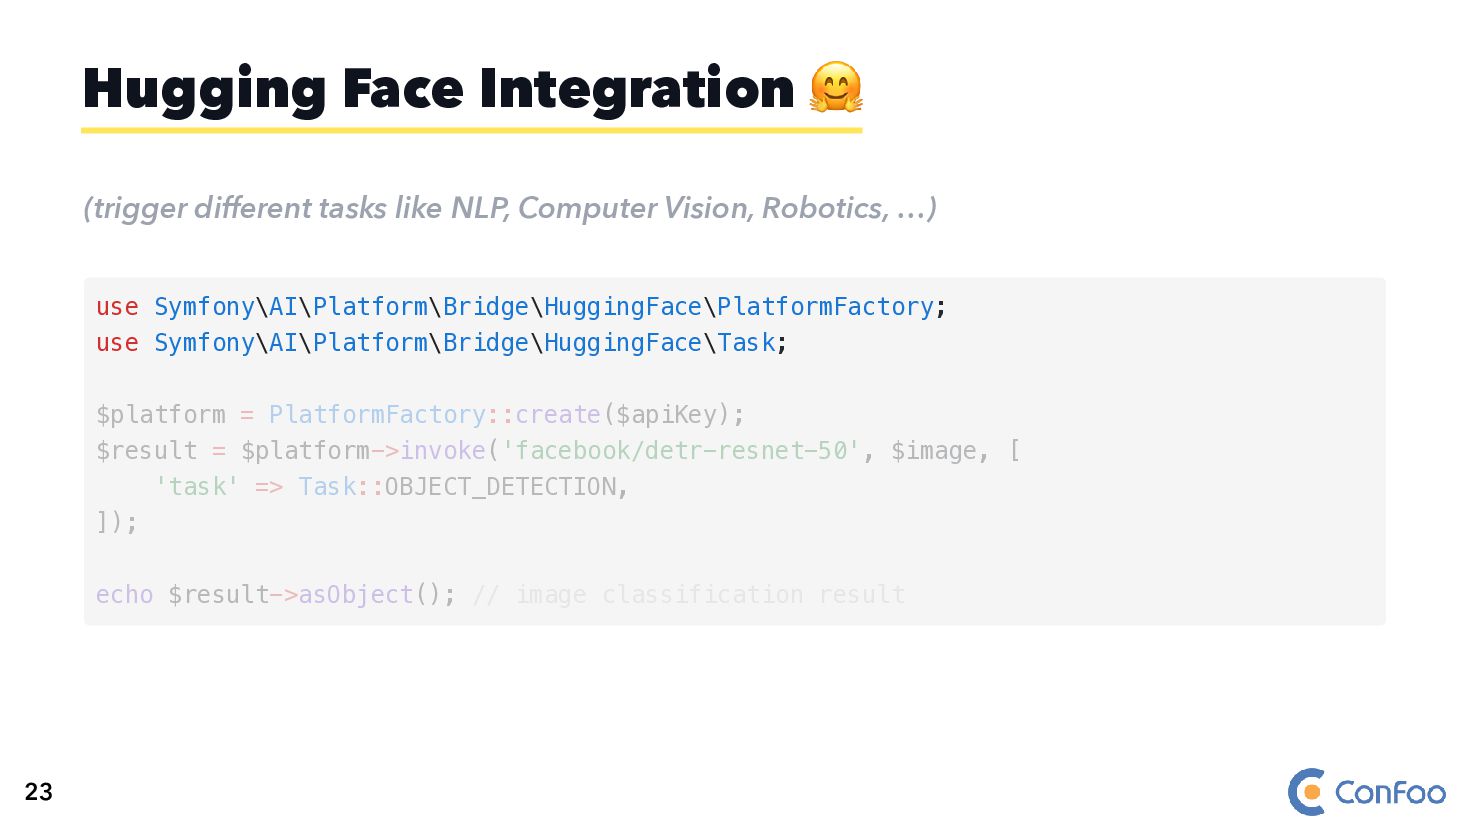Click the OBJECT_DETECTION constant

point(500,487)
